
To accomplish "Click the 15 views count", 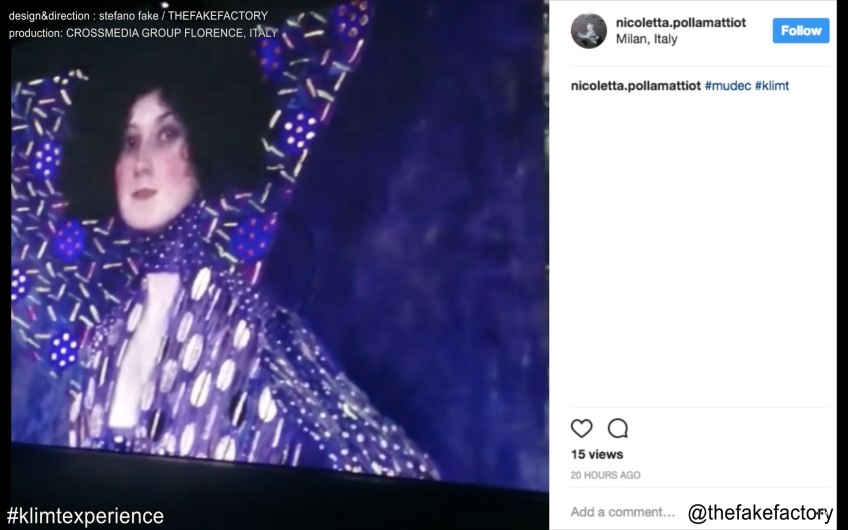I will (597, 454).
